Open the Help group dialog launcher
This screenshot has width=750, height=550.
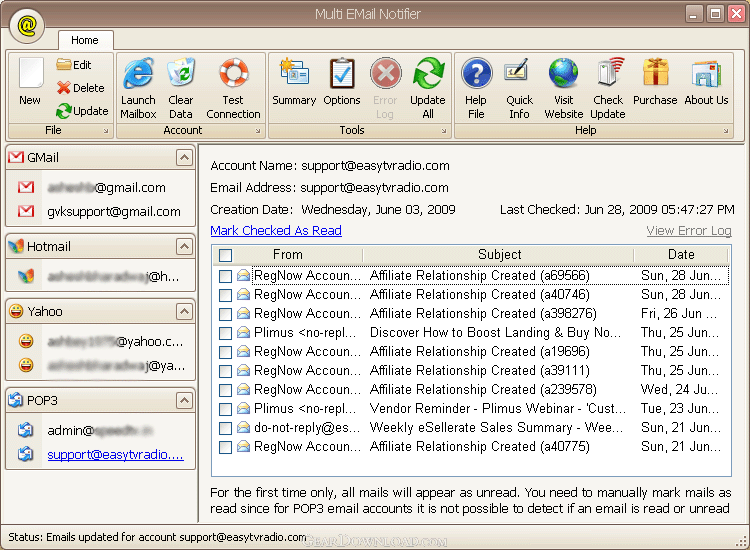726,131
